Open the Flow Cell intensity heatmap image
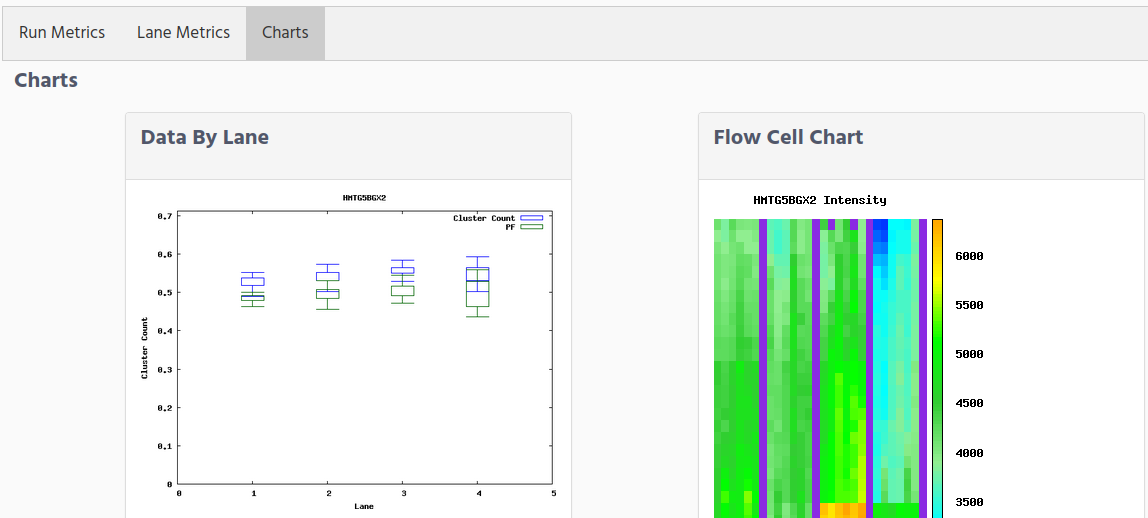 click(x=849, y=355)
